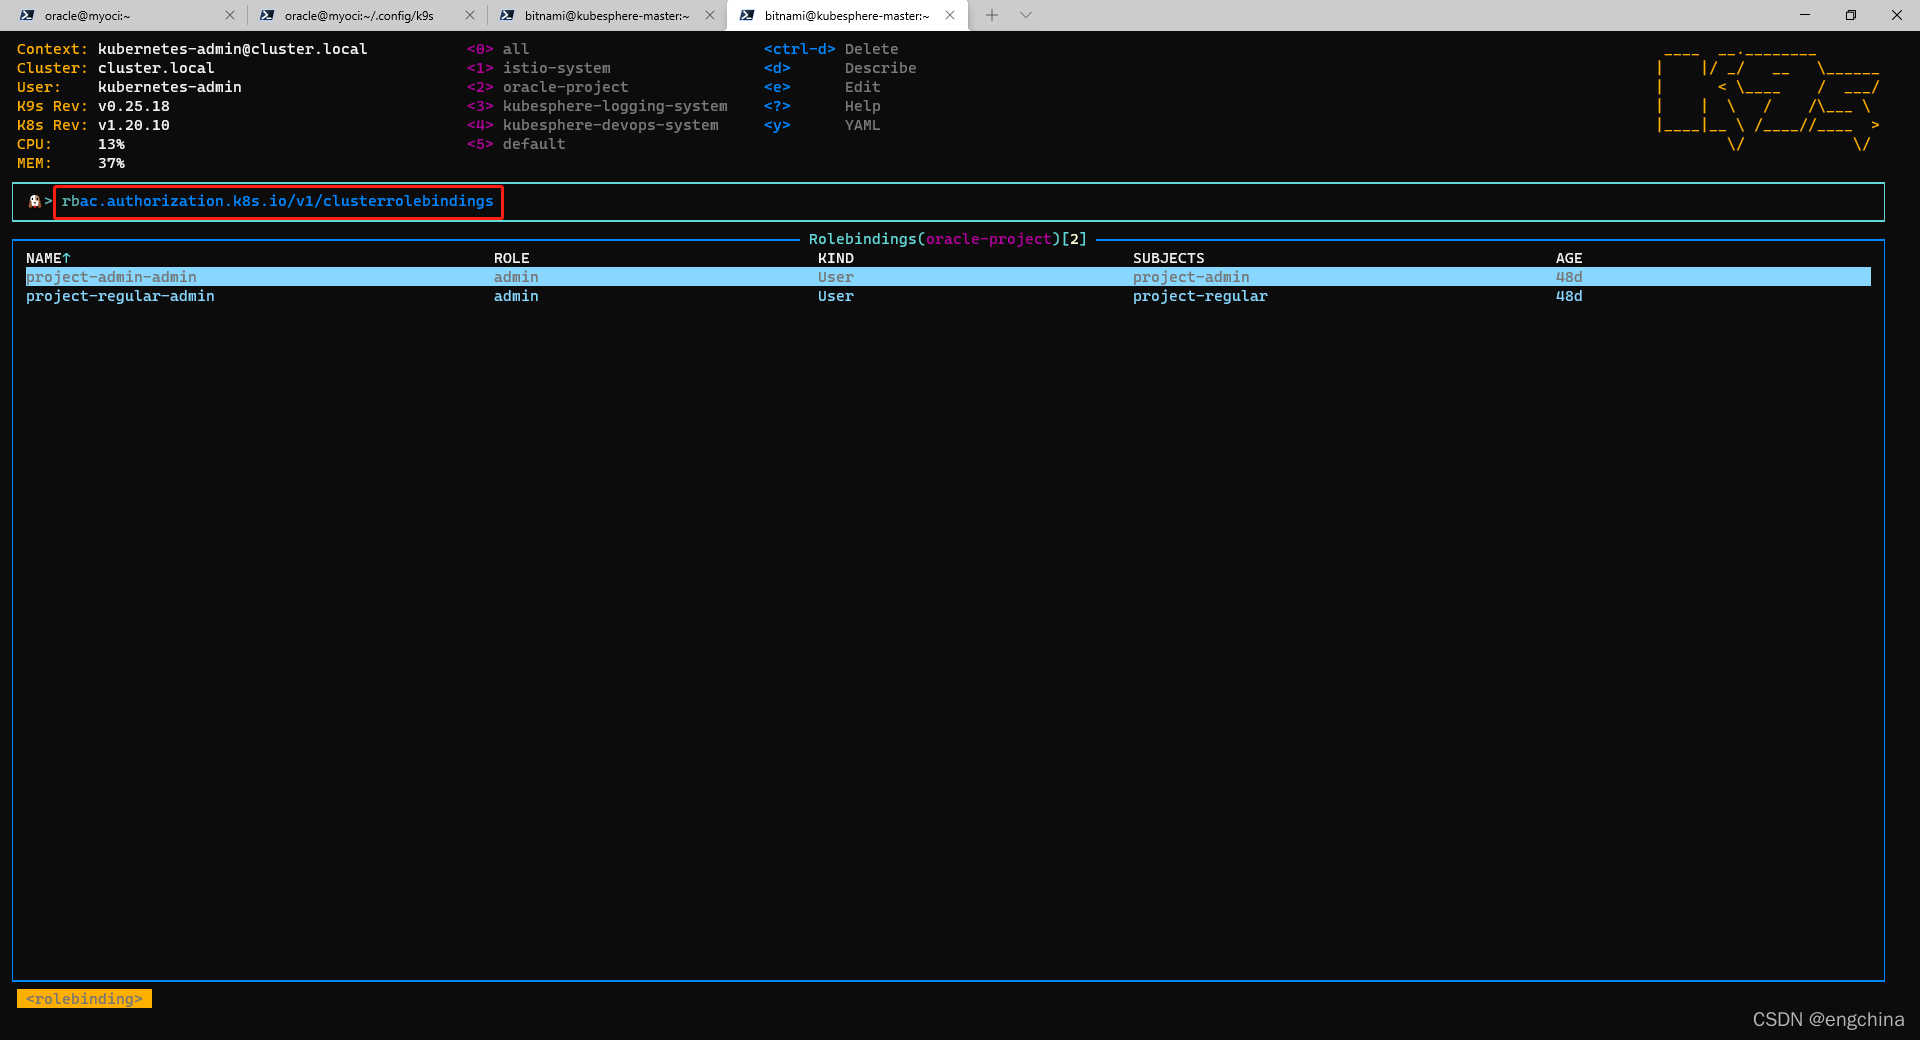Click the PowerShell icon on the k9s config tab
This screenshot has width=1920, height=1040.
pyautogui.click(x=267, y=15)
